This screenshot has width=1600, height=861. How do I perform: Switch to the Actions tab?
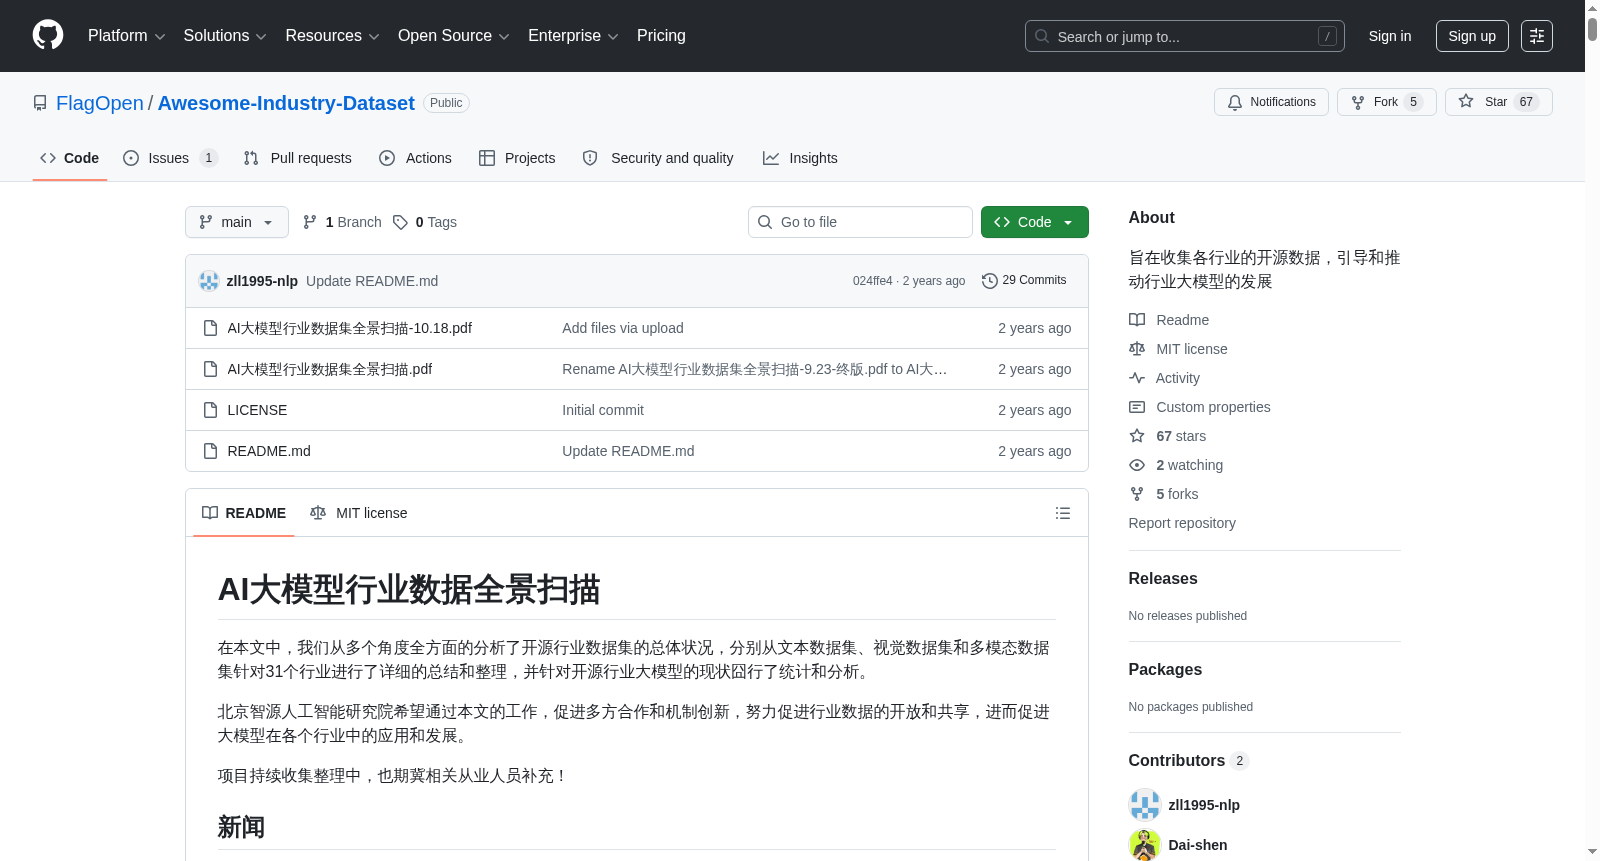click(x=415, y=158)
